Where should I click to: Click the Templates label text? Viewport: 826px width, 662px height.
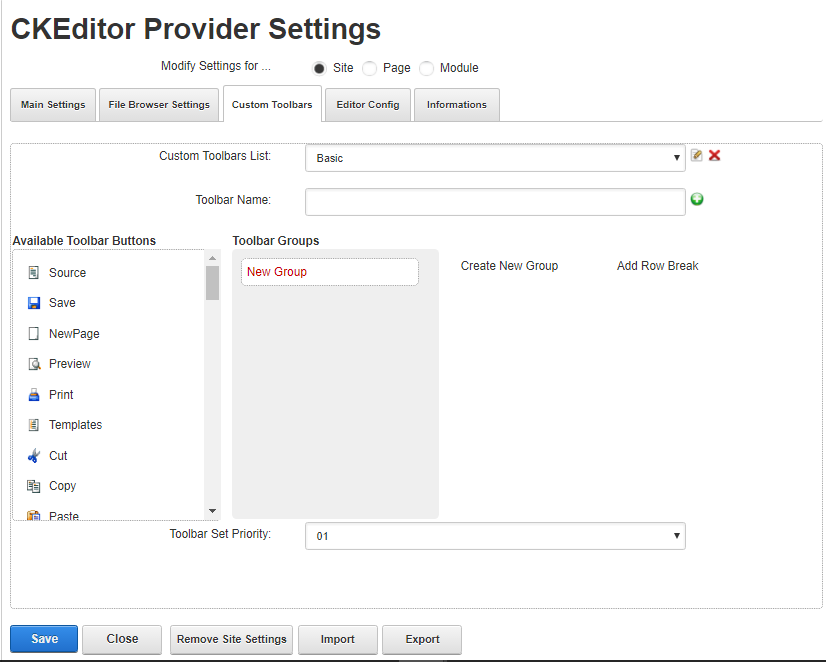(75, 425)
